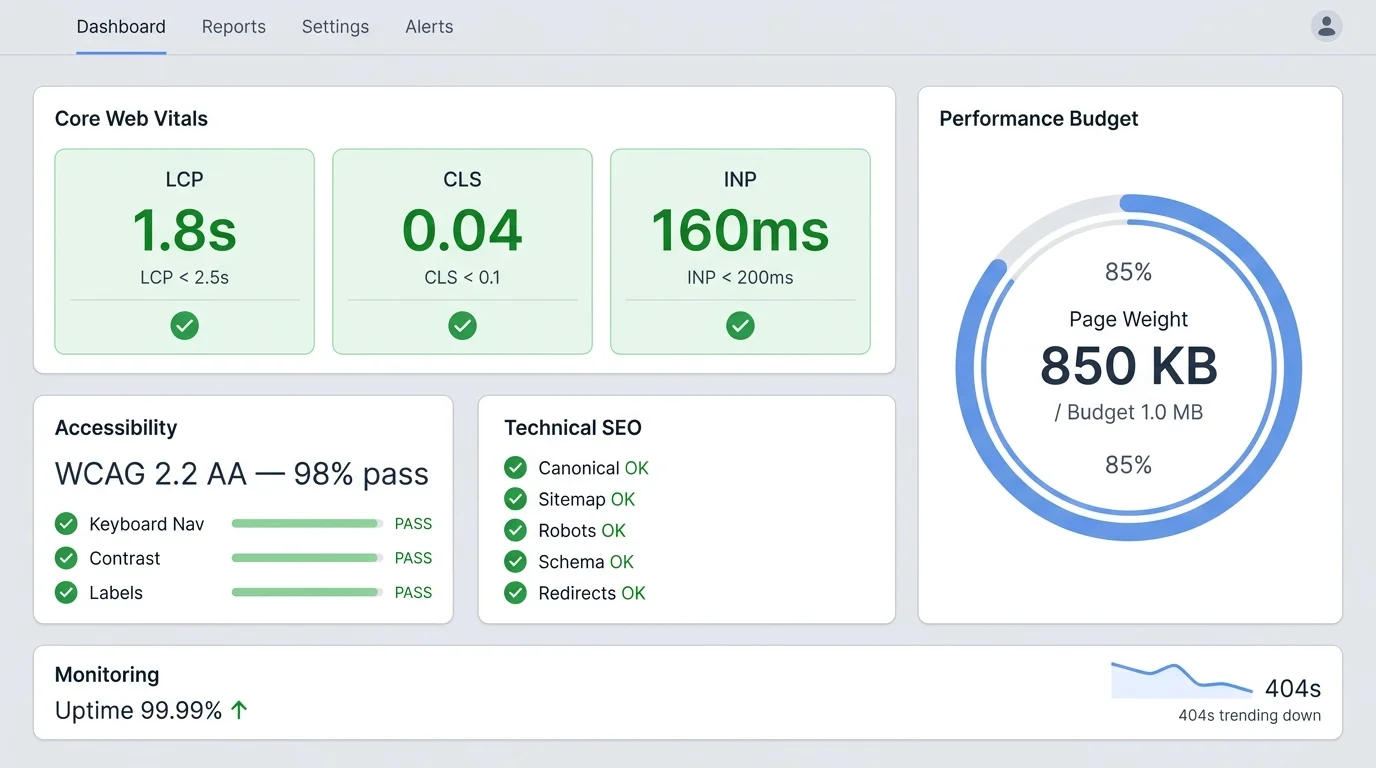Click the 404s sparkline chart
1376x768 pixels.
point(1182,679)
